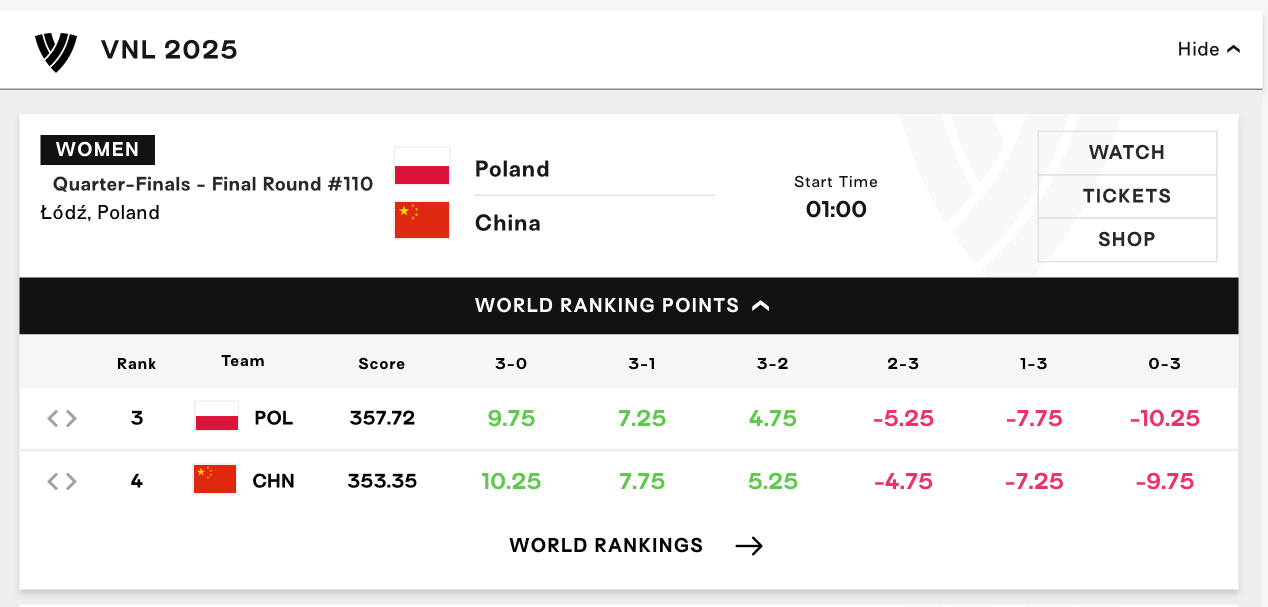Select the China team name

[x=508, y=223]
